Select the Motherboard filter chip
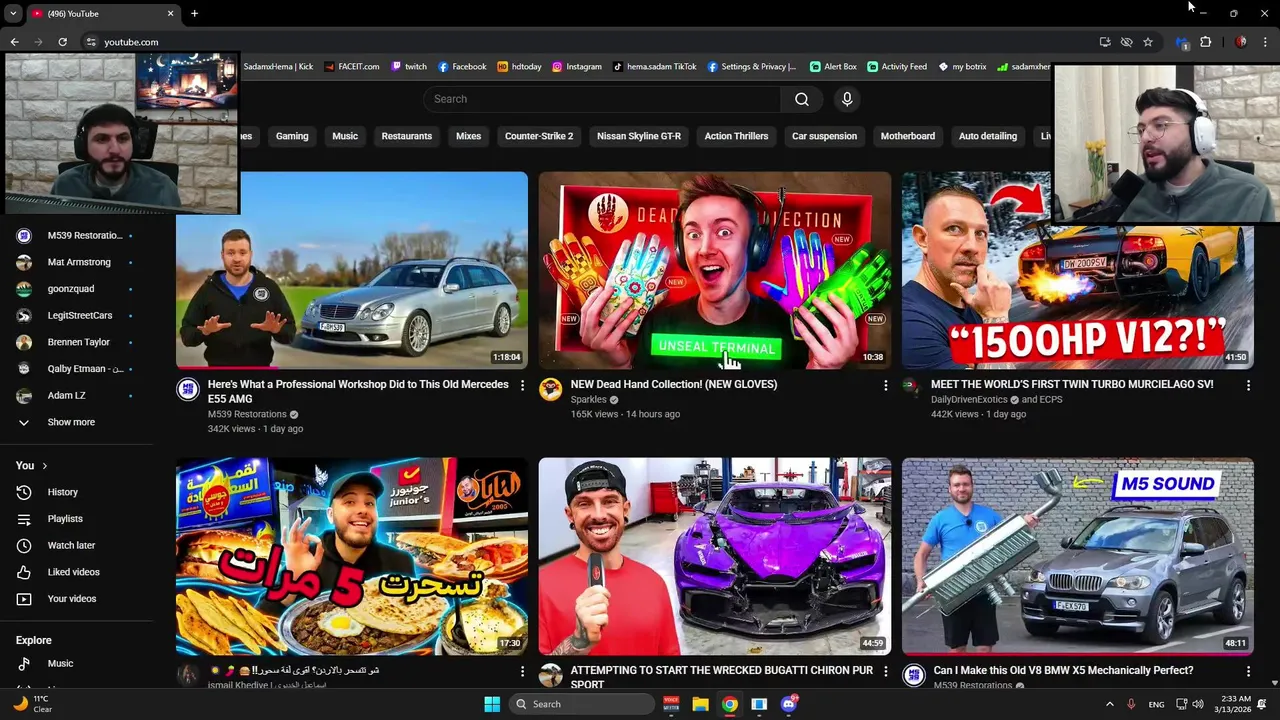Image resolution: width=1280 pixels, height=720 pixels. [908, 136]
